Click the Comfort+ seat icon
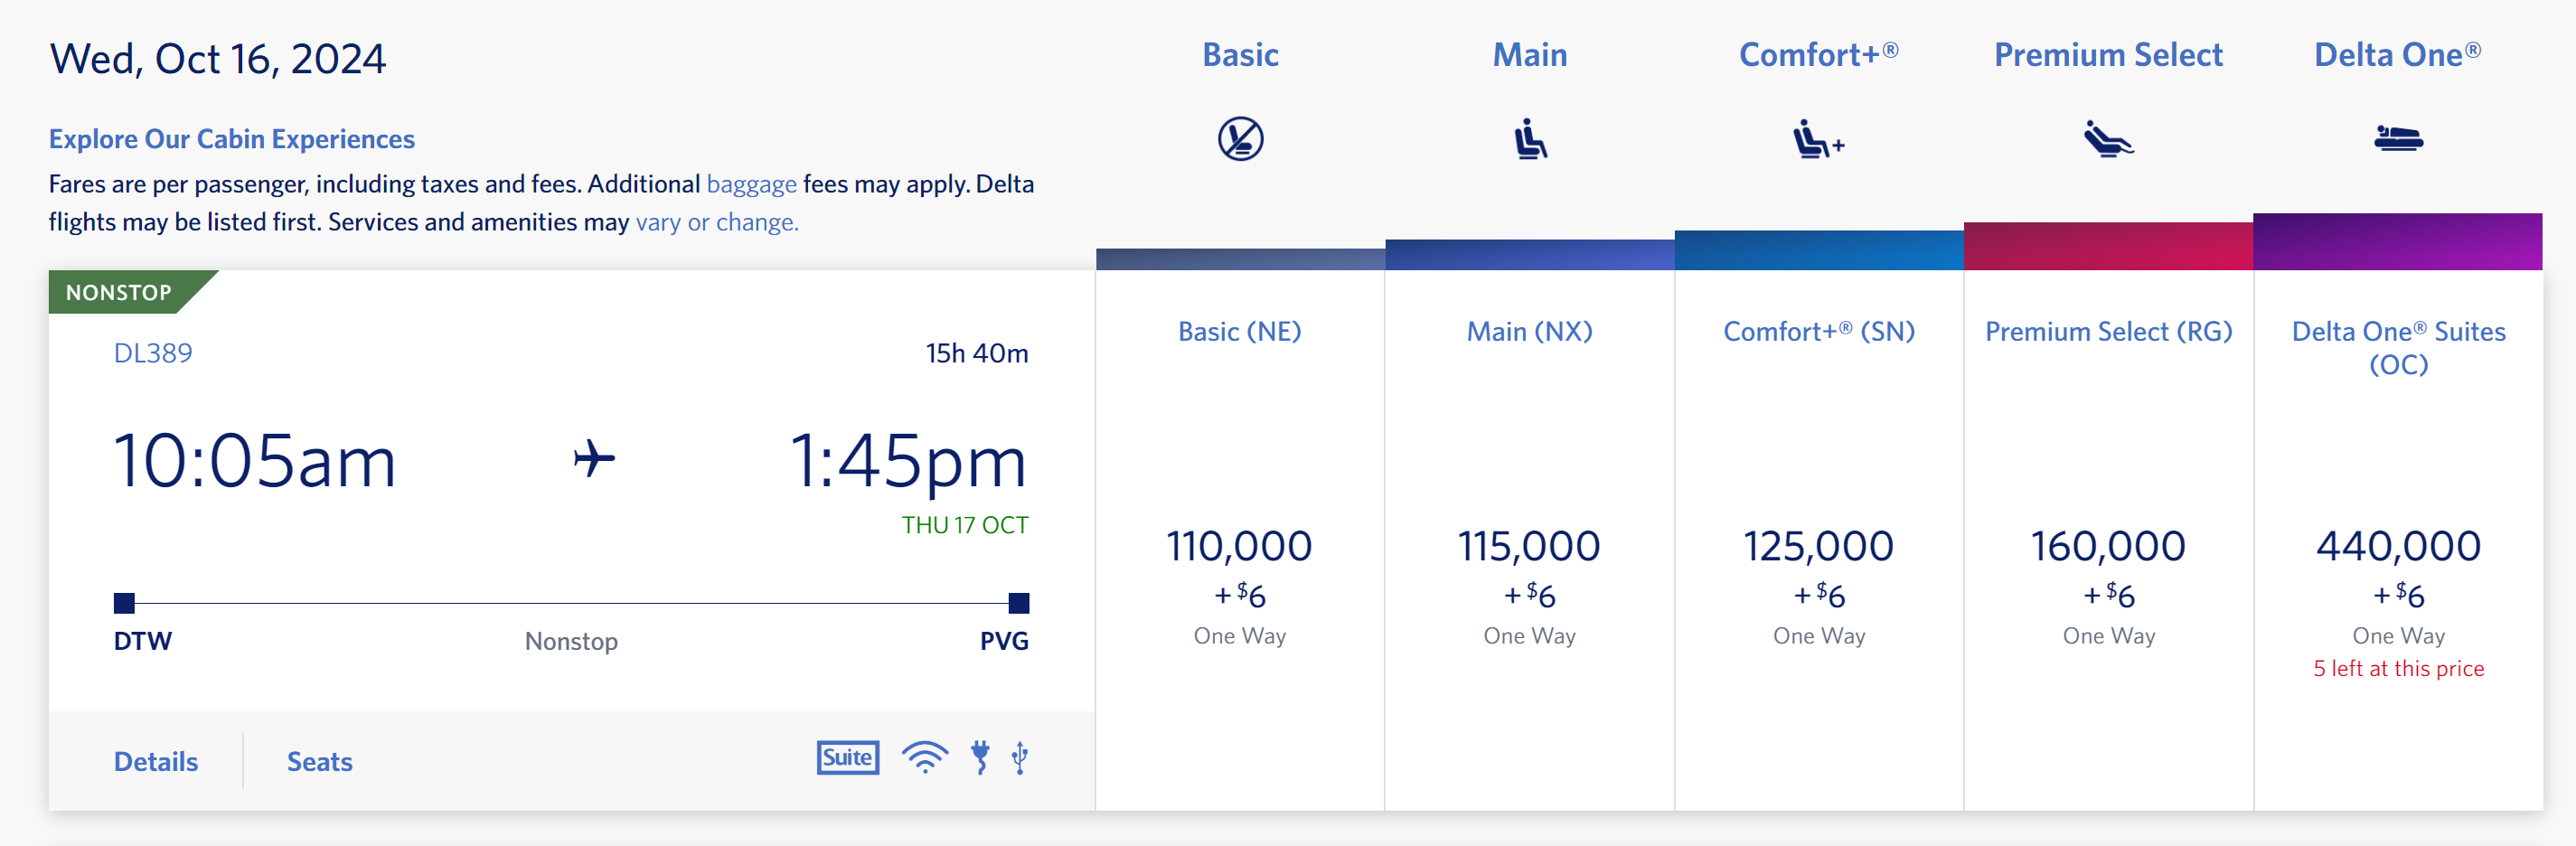The width and height of the screenshot is (2576, 846). (1818, 138)
